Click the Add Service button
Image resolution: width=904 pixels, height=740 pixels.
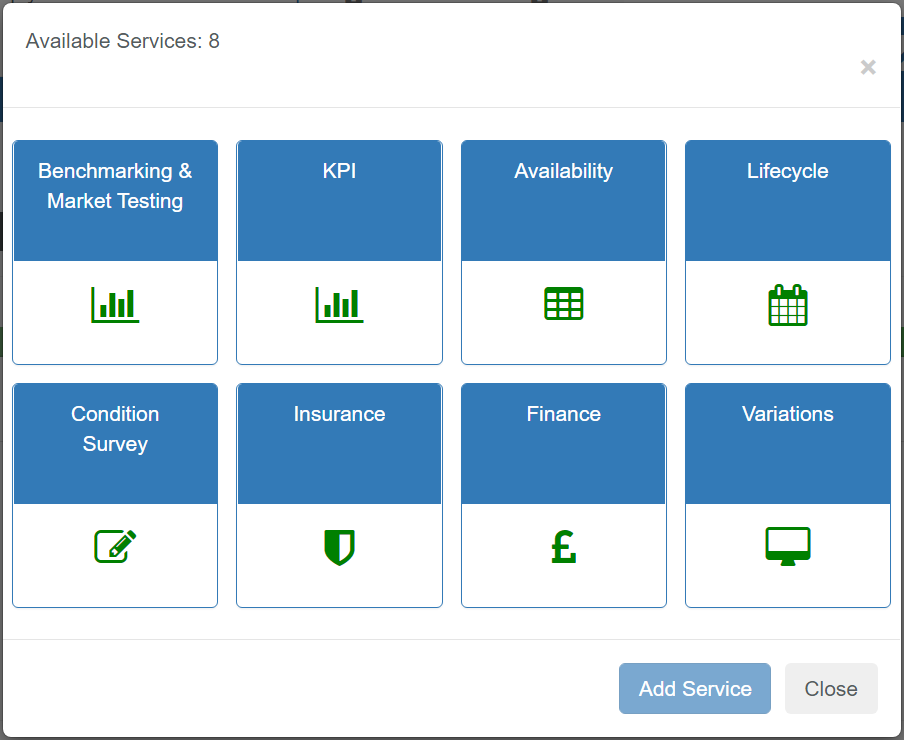point(695,689)
